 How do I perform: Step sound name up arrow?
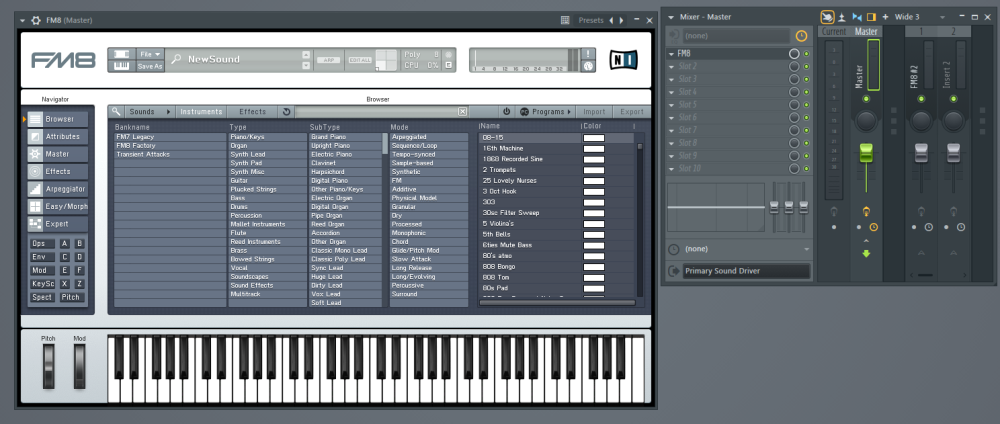306,54
